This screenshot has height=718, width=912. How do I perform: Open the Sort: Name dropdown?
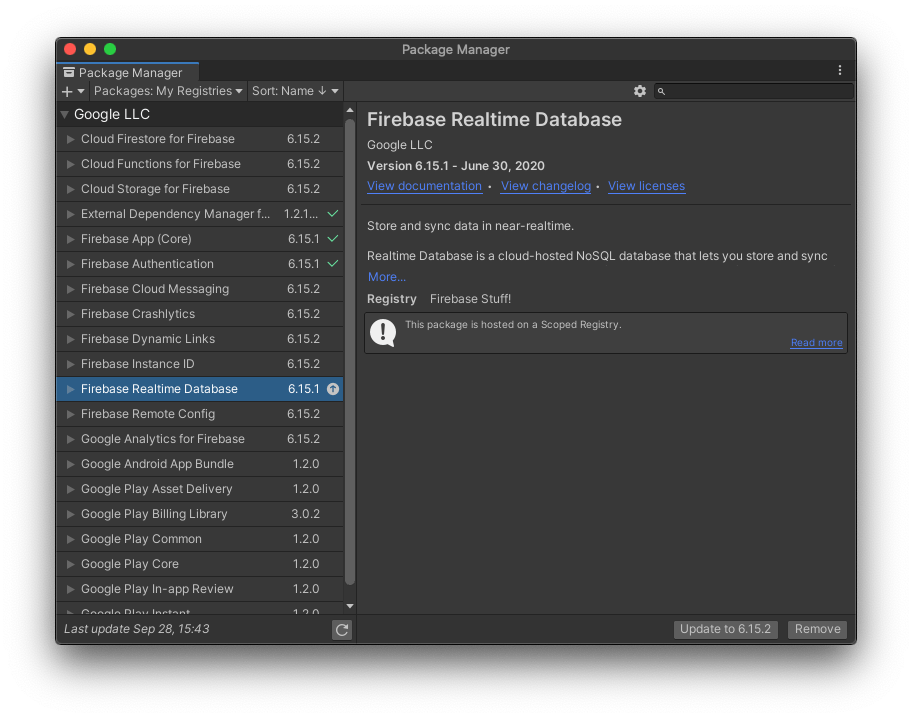coord(295,91)
